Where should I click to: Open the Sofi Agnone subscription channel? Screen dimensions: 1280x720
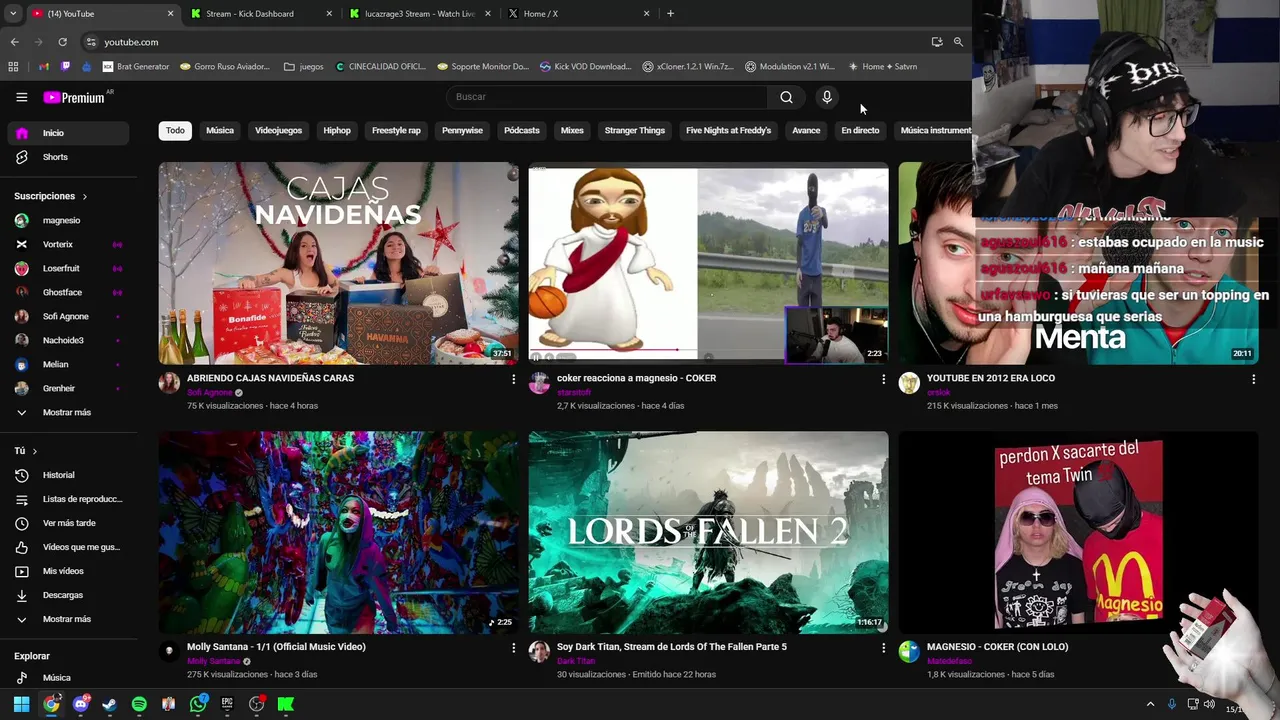click(68, 316)
